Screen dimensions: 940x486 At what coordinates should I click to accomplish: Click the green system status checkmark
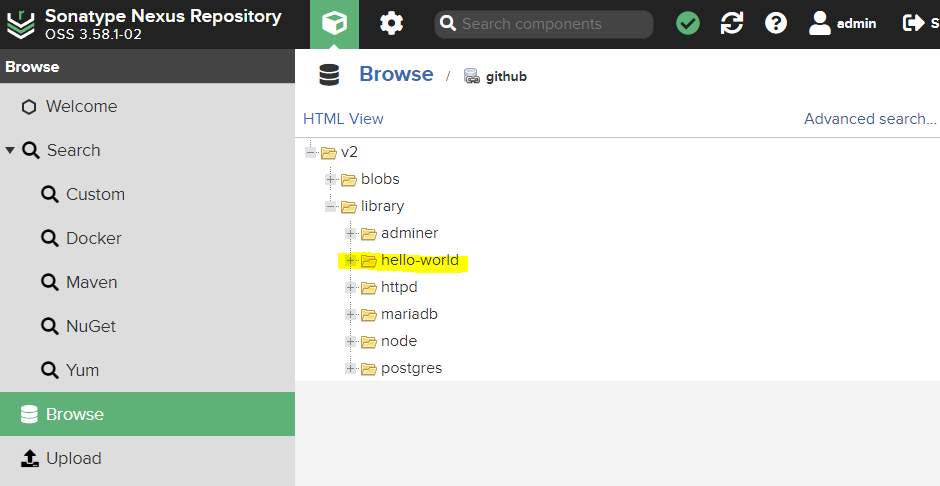688,23
